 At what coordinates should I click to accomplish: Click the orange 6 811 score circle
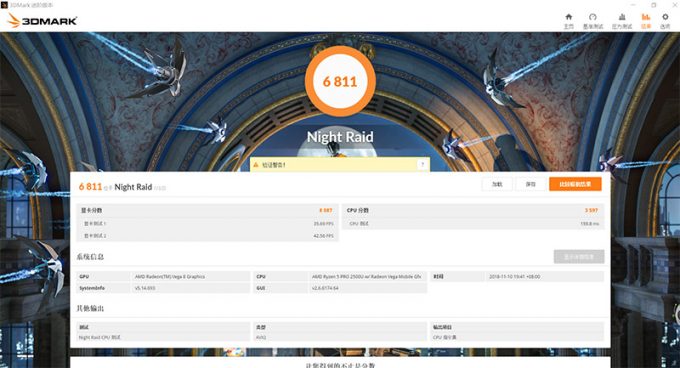340,81
